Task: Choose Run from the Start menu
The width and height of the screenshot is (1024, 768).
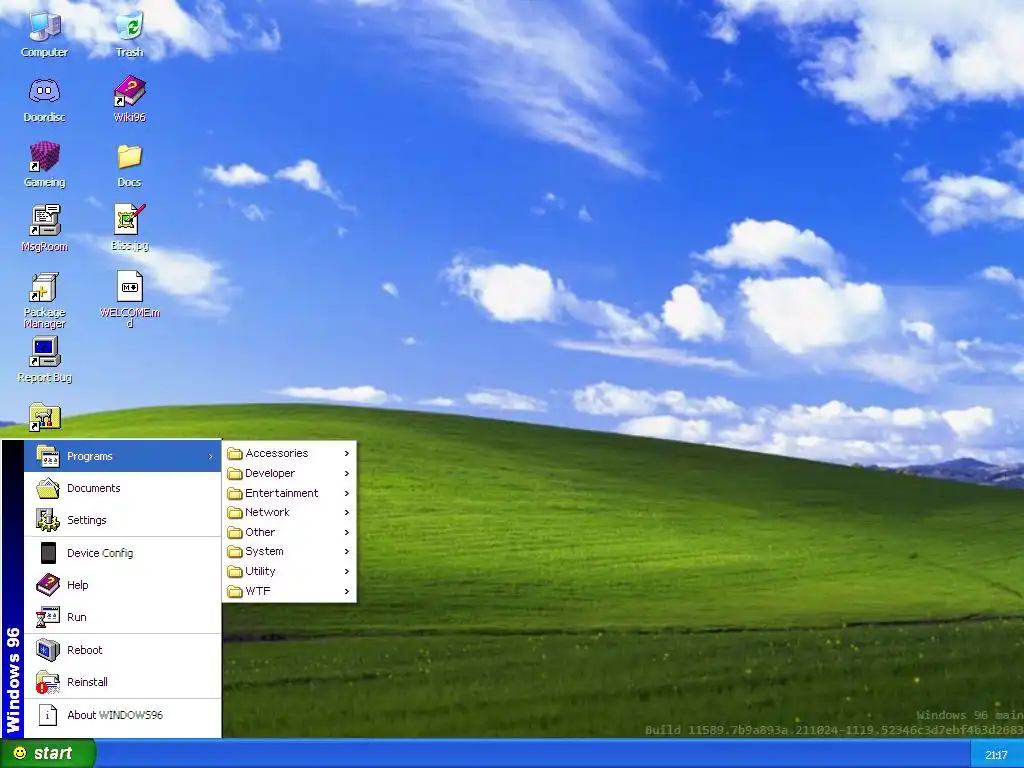Action: [123, 616]
